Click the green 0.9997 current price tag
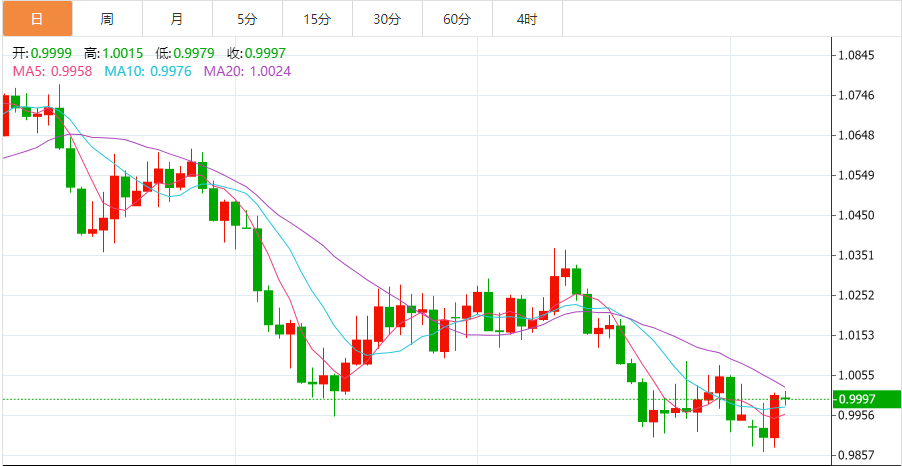 (866, 399)
